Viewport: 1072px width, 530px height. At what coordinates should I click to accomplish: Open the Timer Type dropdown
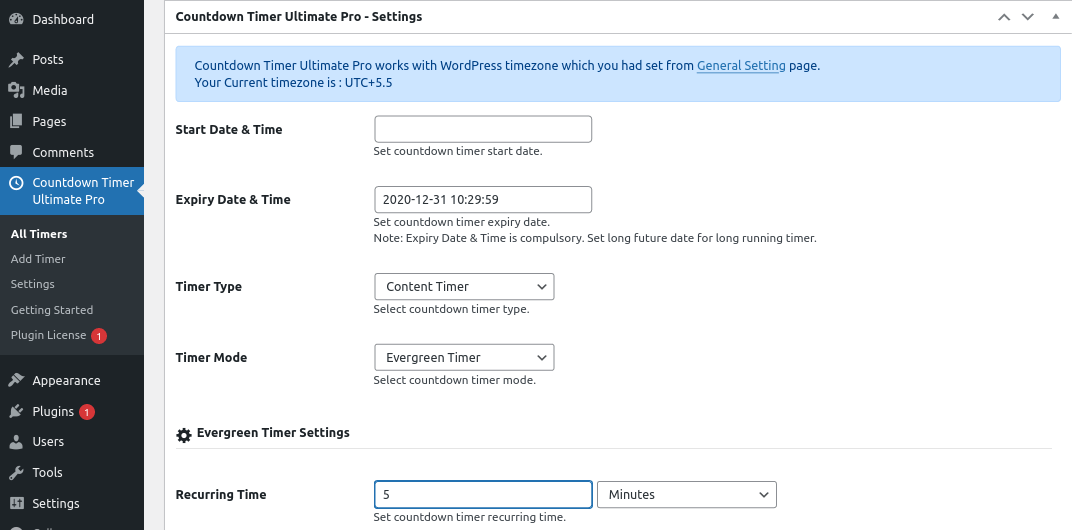[464, 287]
